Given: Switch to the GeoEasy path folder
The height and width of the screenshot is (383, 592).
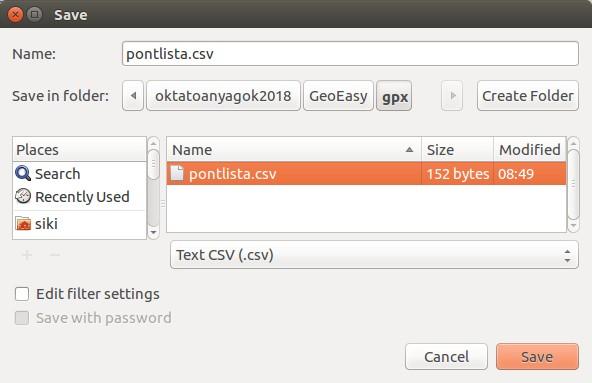Looking at the screenshot, I should point(338,96).
